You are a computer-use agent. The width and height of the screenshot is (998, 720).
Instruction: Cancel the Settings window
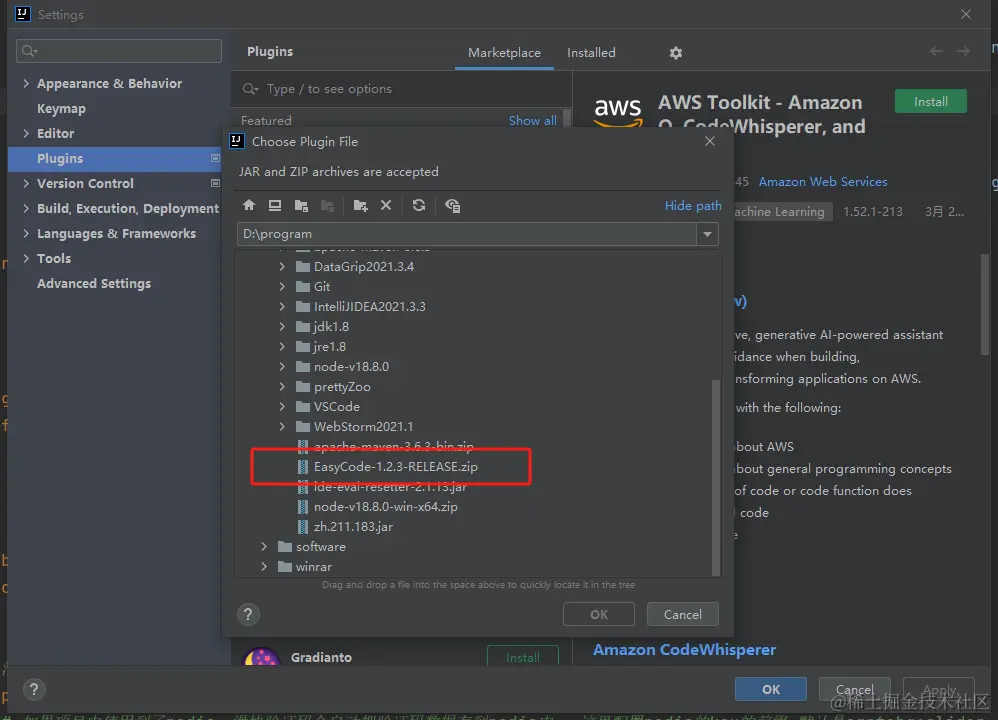[854, 689]
